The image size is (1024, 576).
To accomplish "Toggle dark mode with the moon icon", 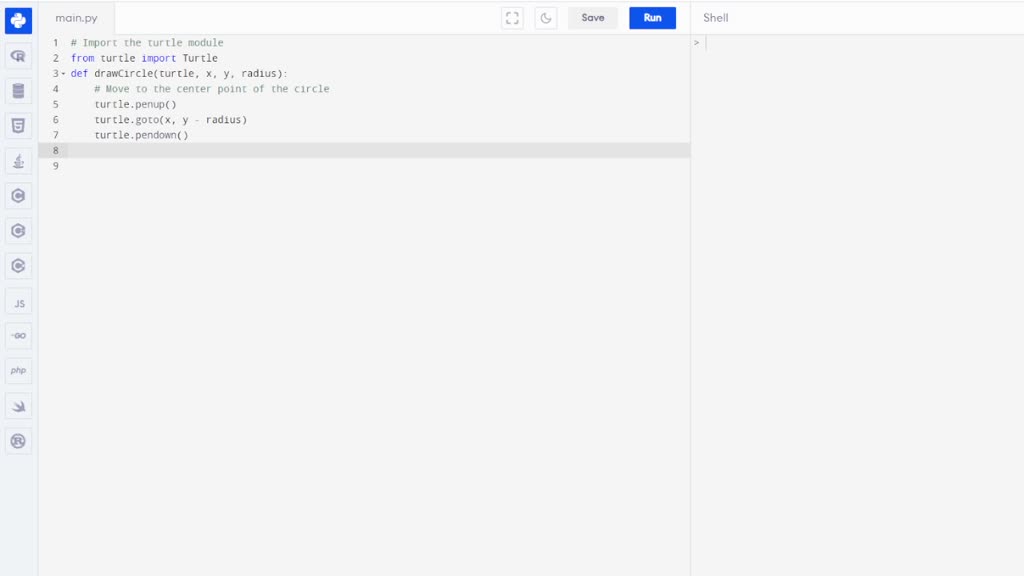I will [545, 17].
